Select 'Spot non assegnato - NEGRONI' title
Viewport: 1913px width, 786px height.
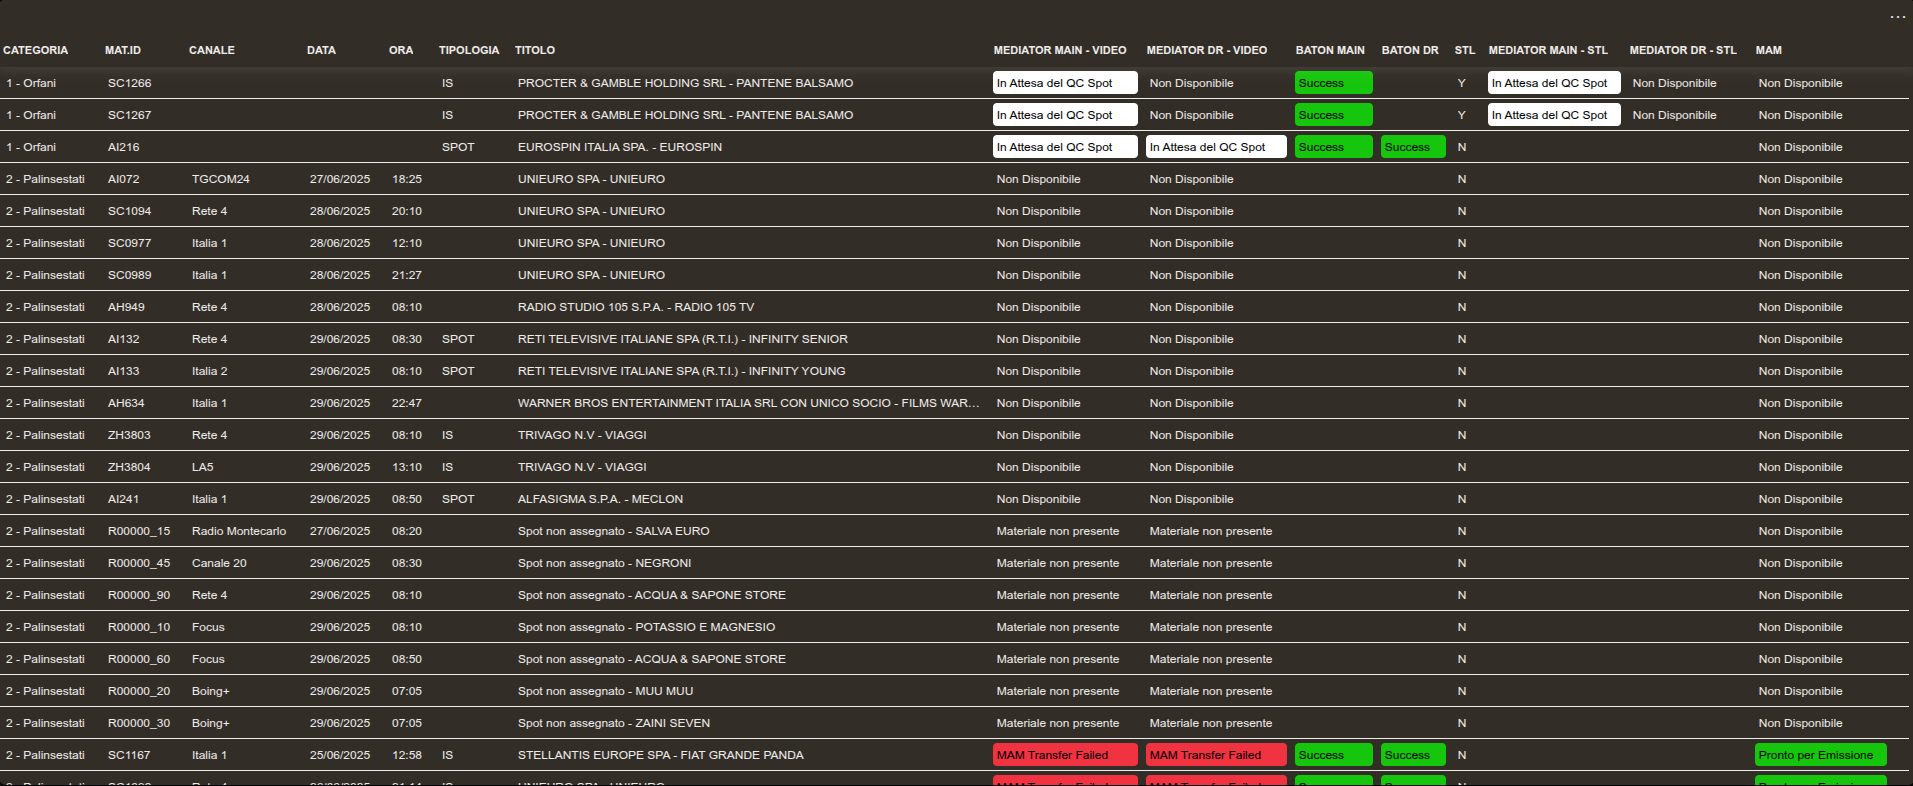pyautogui.click(x=605, y=563)
